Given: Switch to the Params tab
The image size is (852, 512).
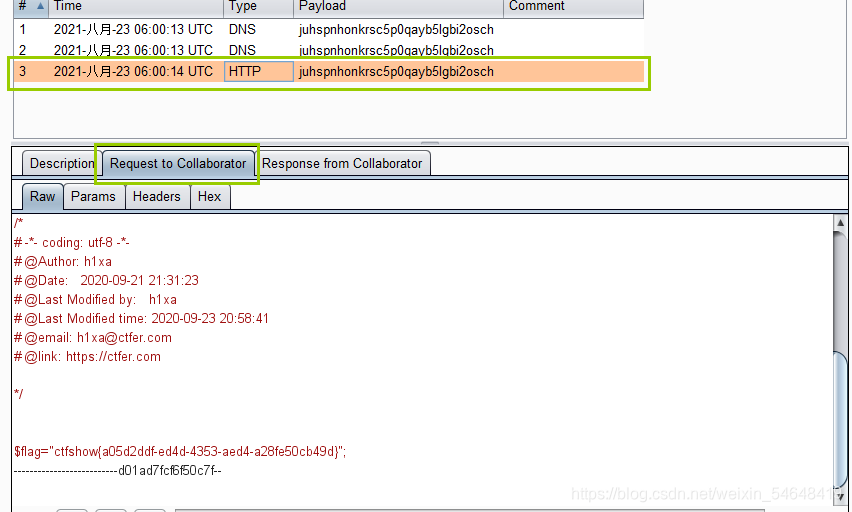Looking at the screenshot, I should point(93,197).
